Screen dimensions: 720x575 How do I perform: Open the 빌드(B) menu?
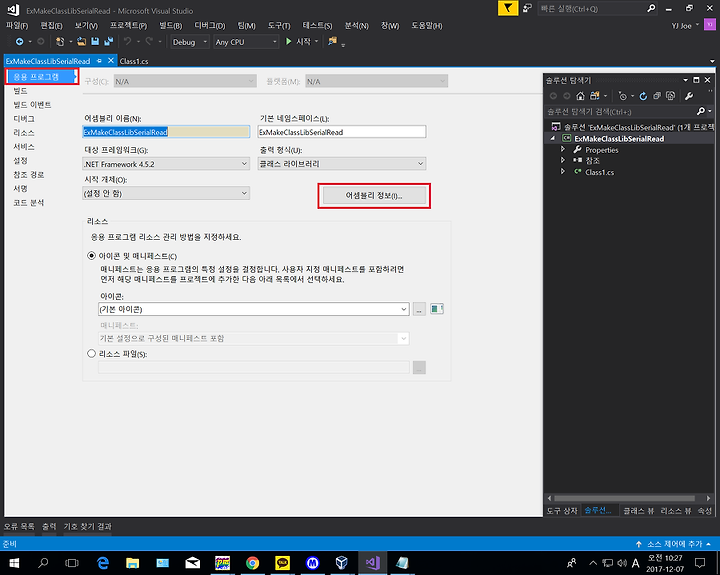(x=170, y=26)
